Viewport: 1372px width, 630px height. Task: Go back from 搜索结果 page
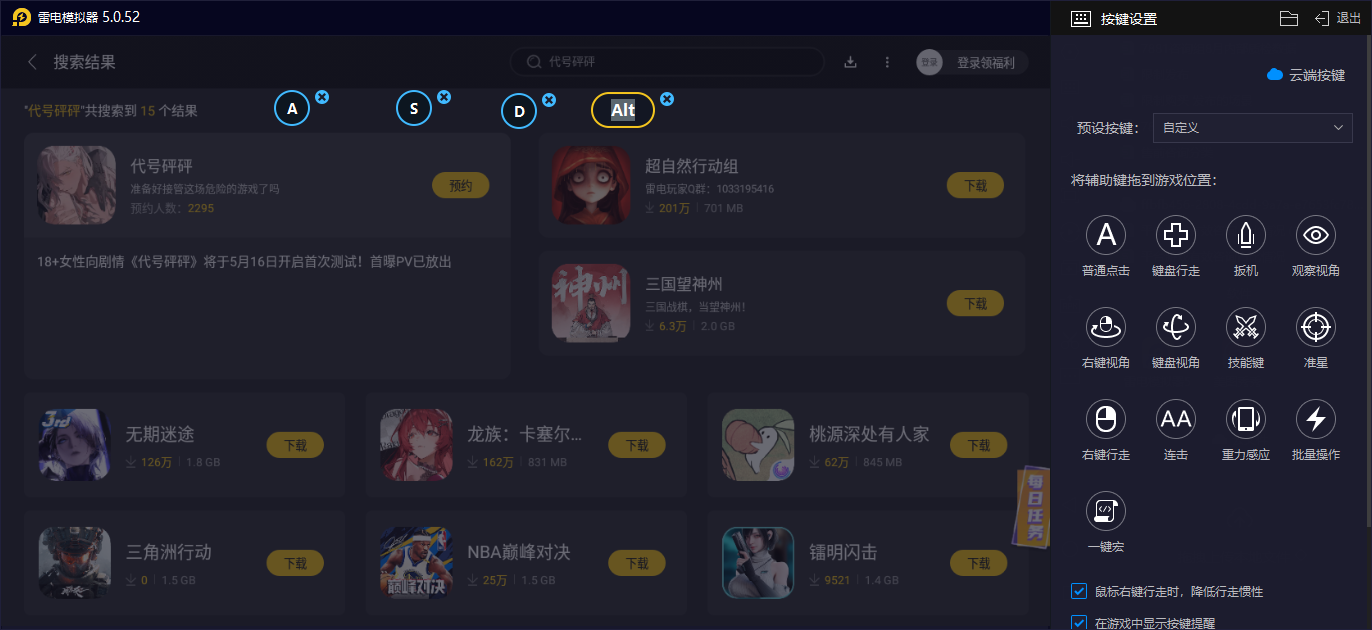33,62
